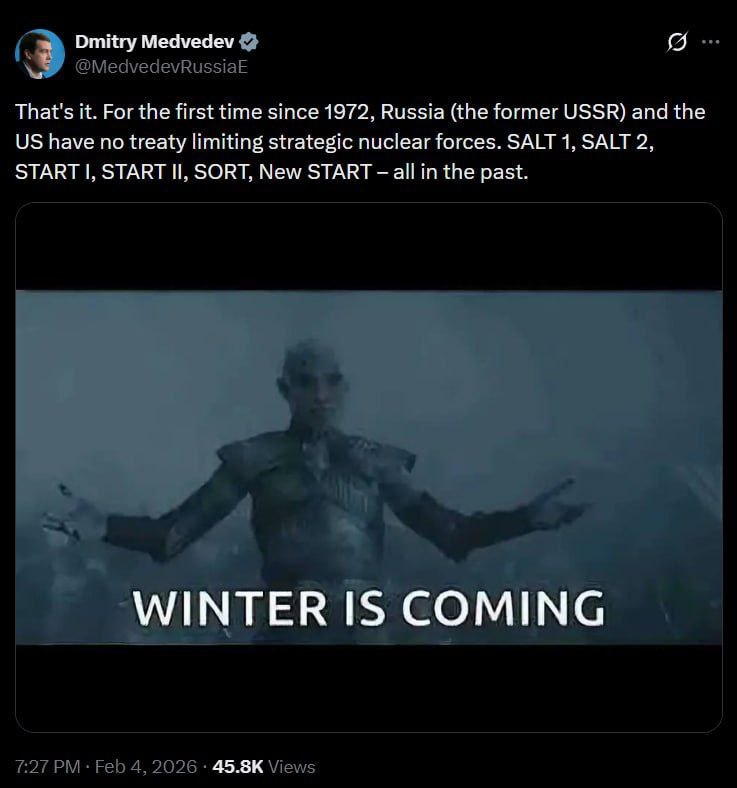Click the 7:27 PM timestamp
This screenshot has height=788, width=737.
click(x=48, y=766)
